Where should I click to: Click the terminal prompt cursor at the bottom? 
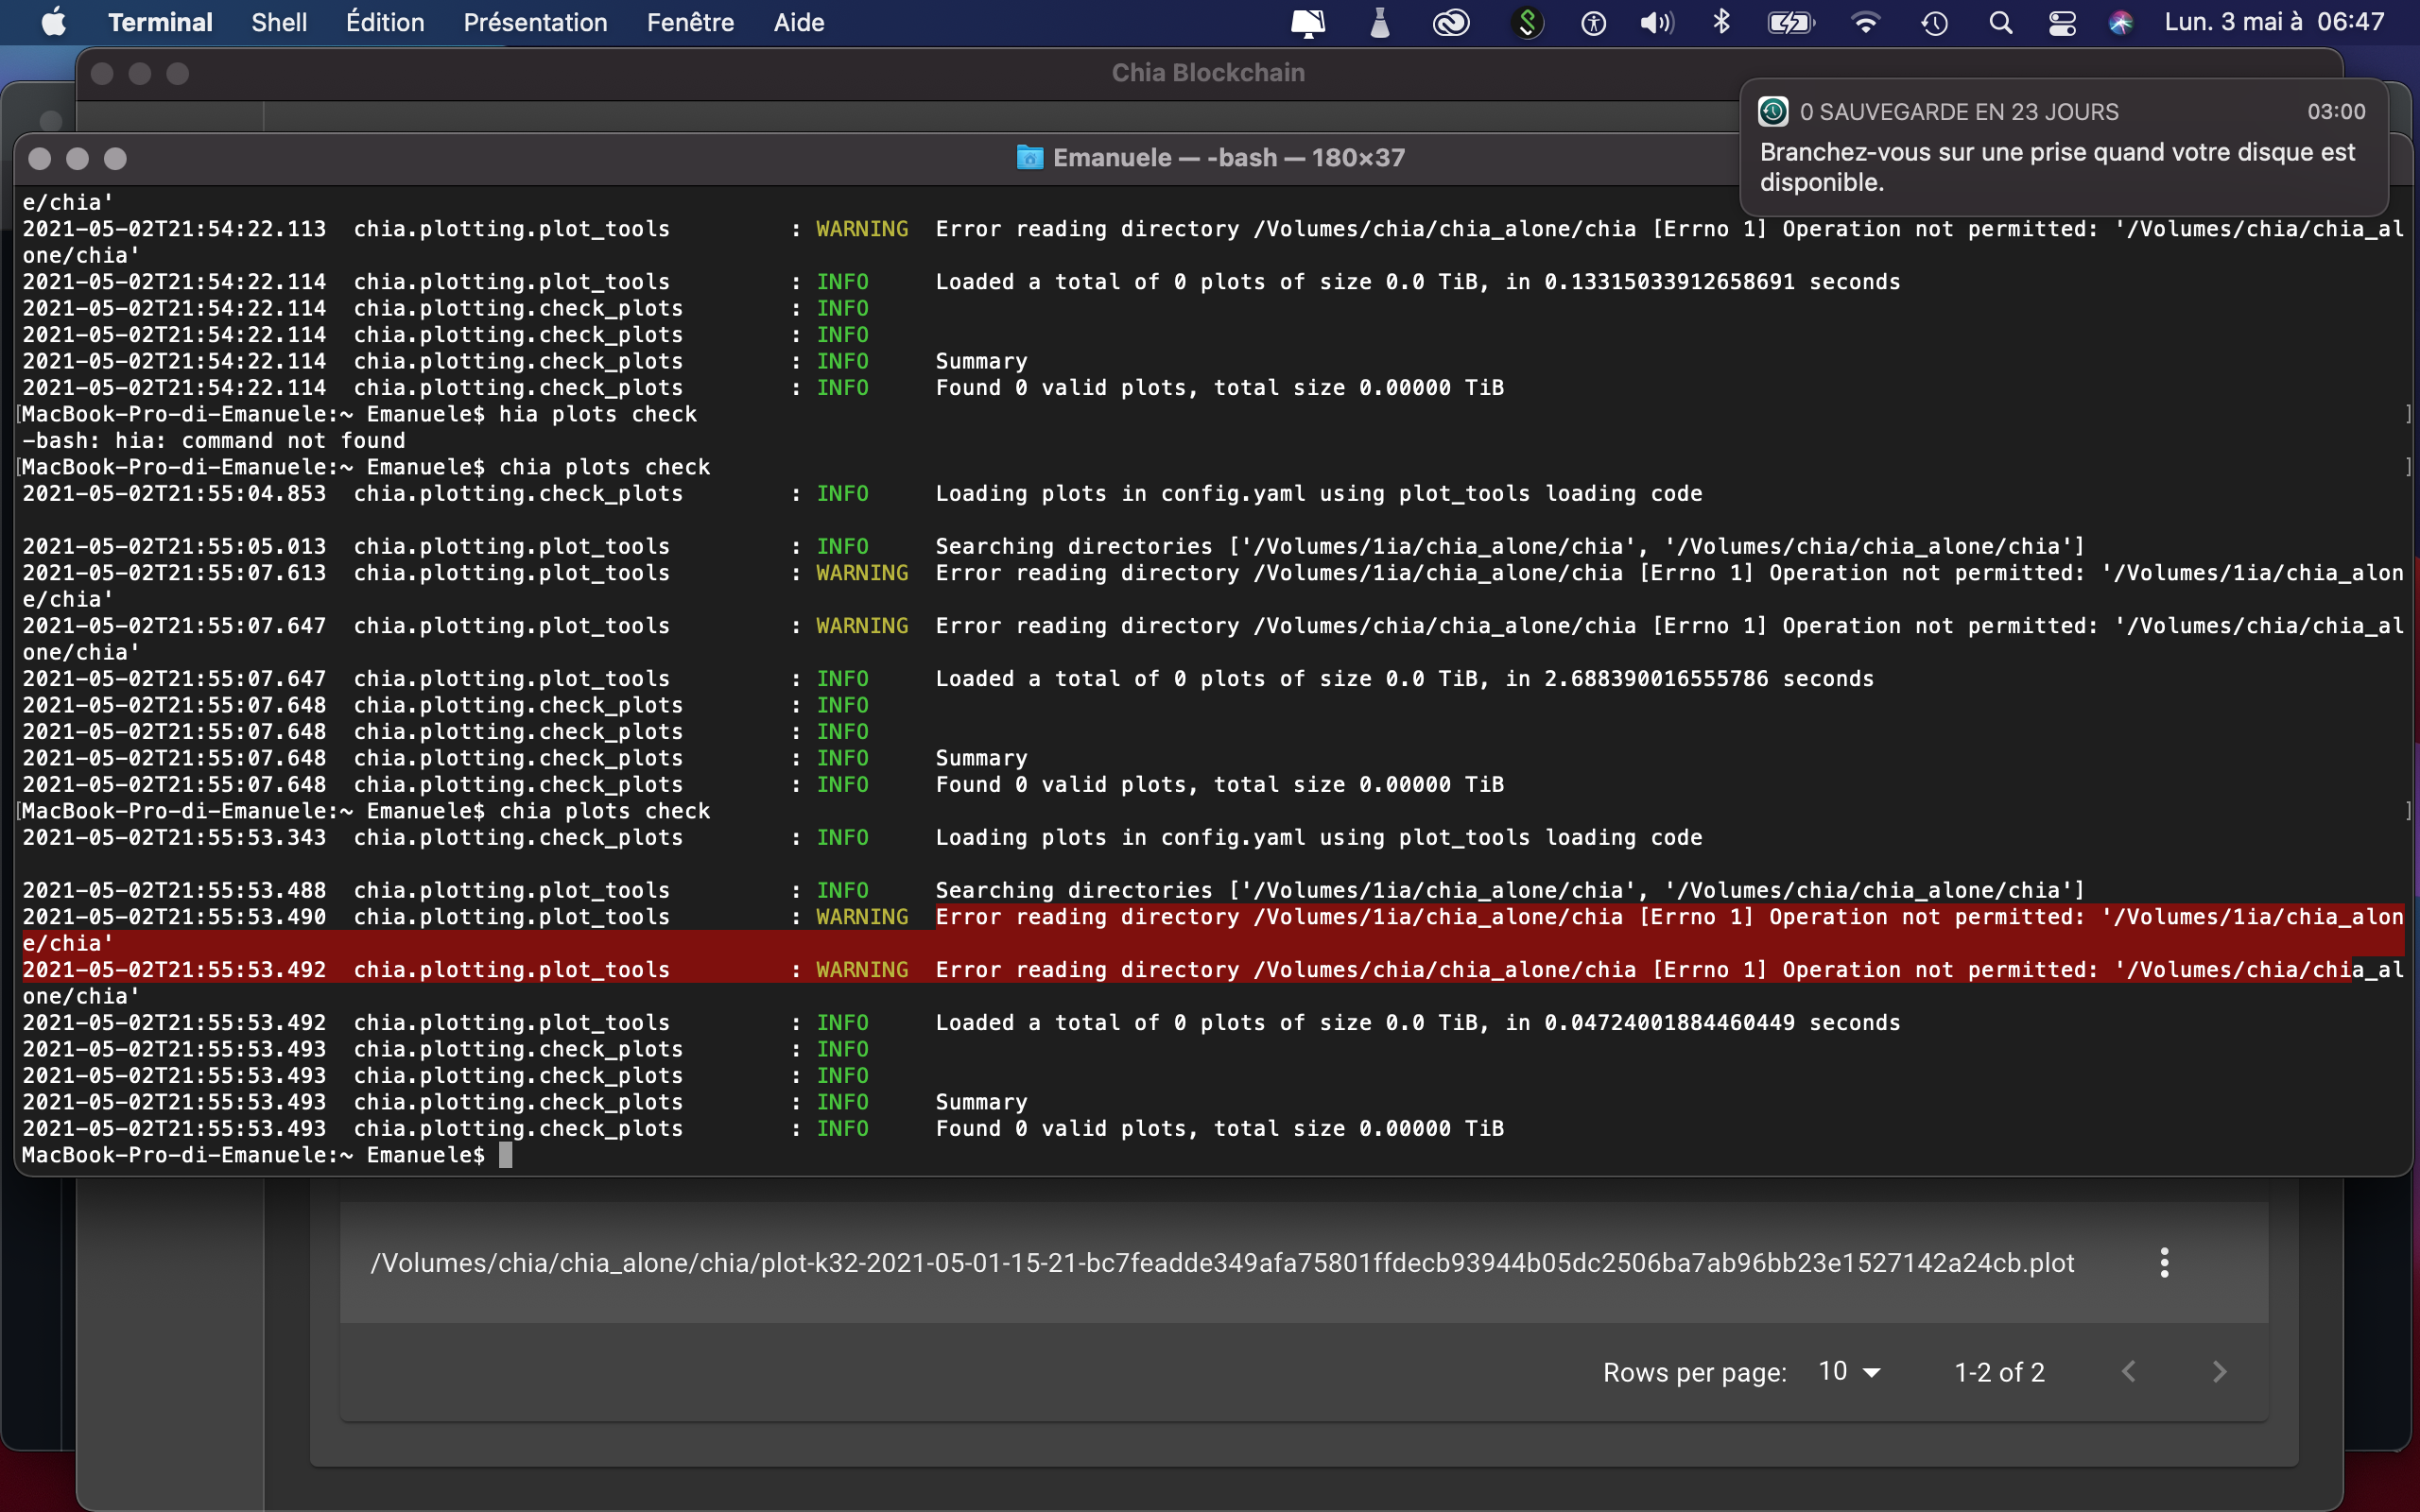coord(505,1155)
